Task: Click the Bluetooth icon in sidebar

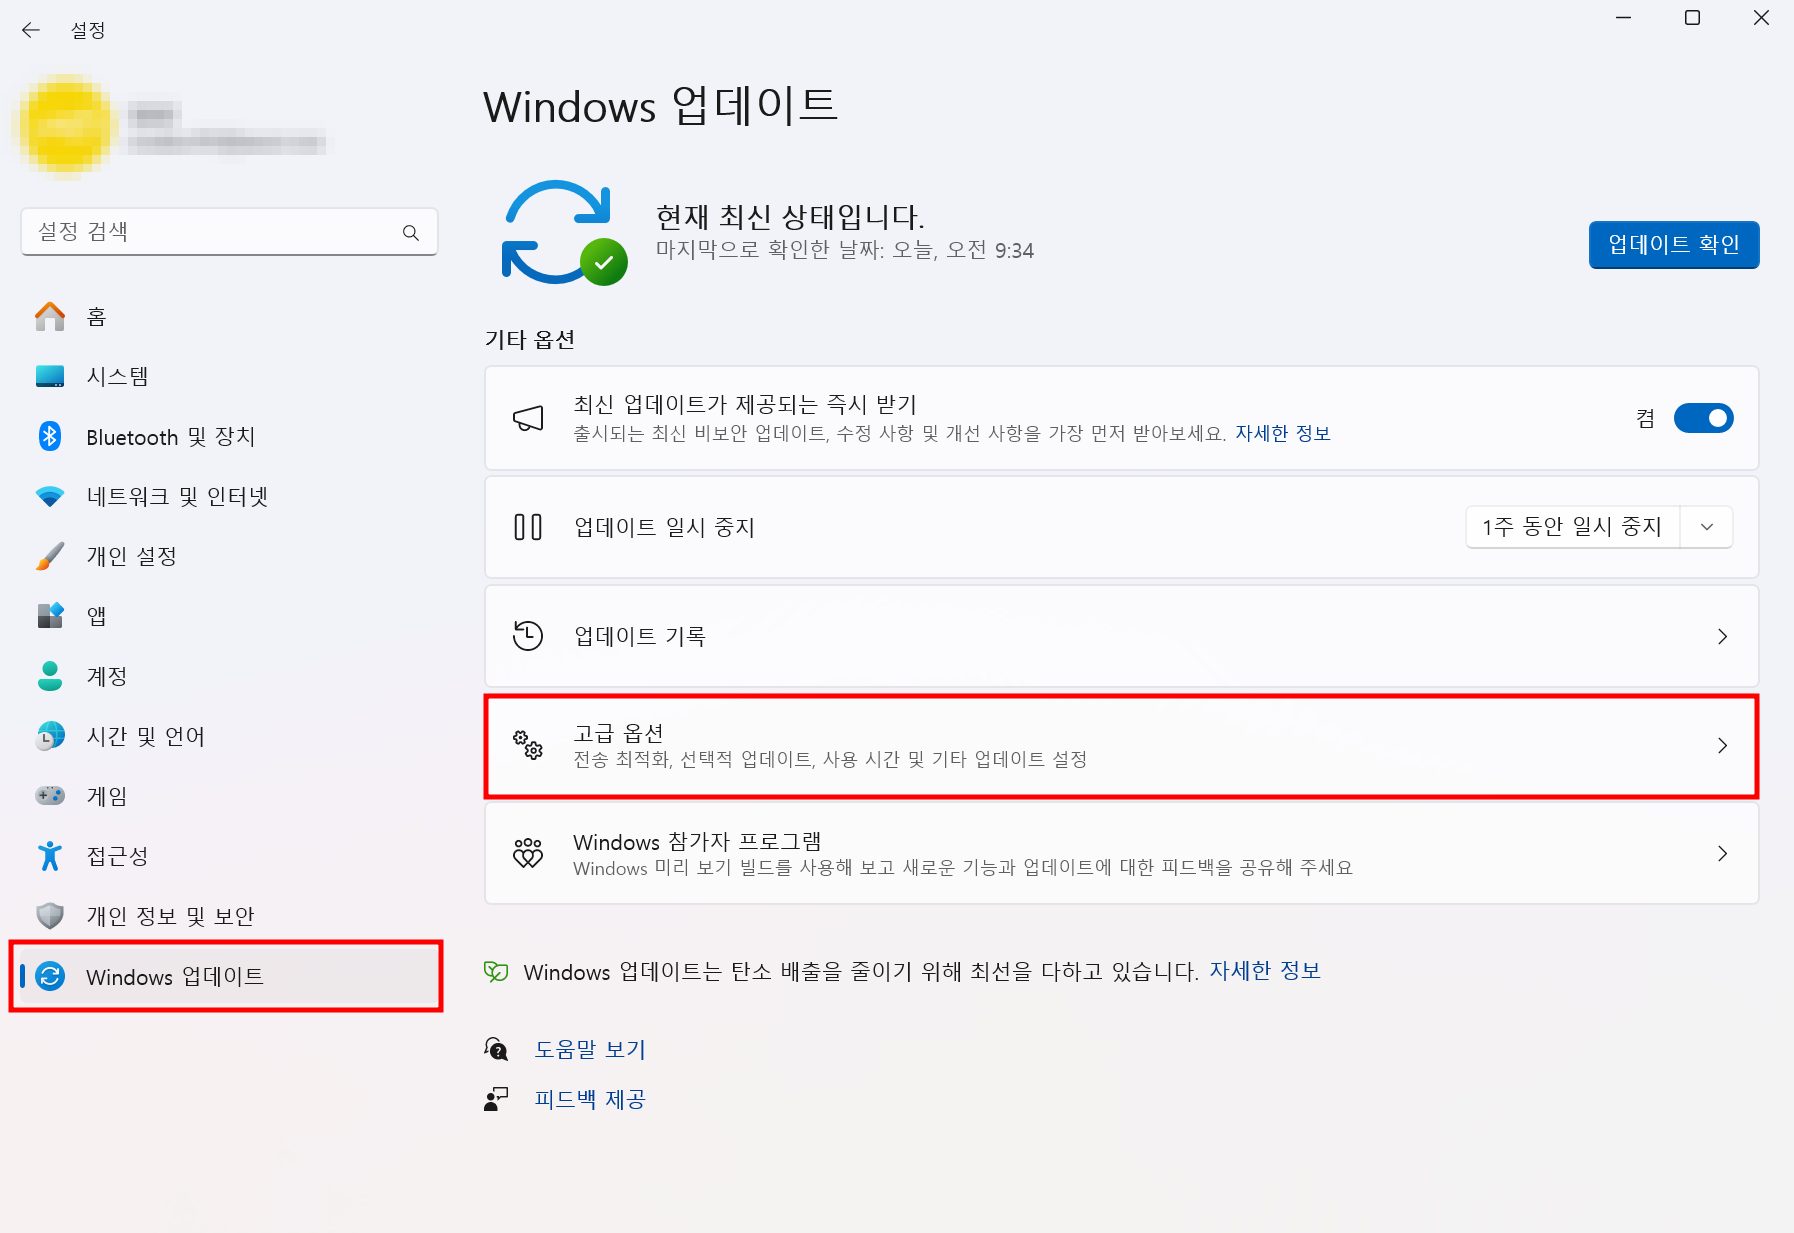Action: coord(50,436)
